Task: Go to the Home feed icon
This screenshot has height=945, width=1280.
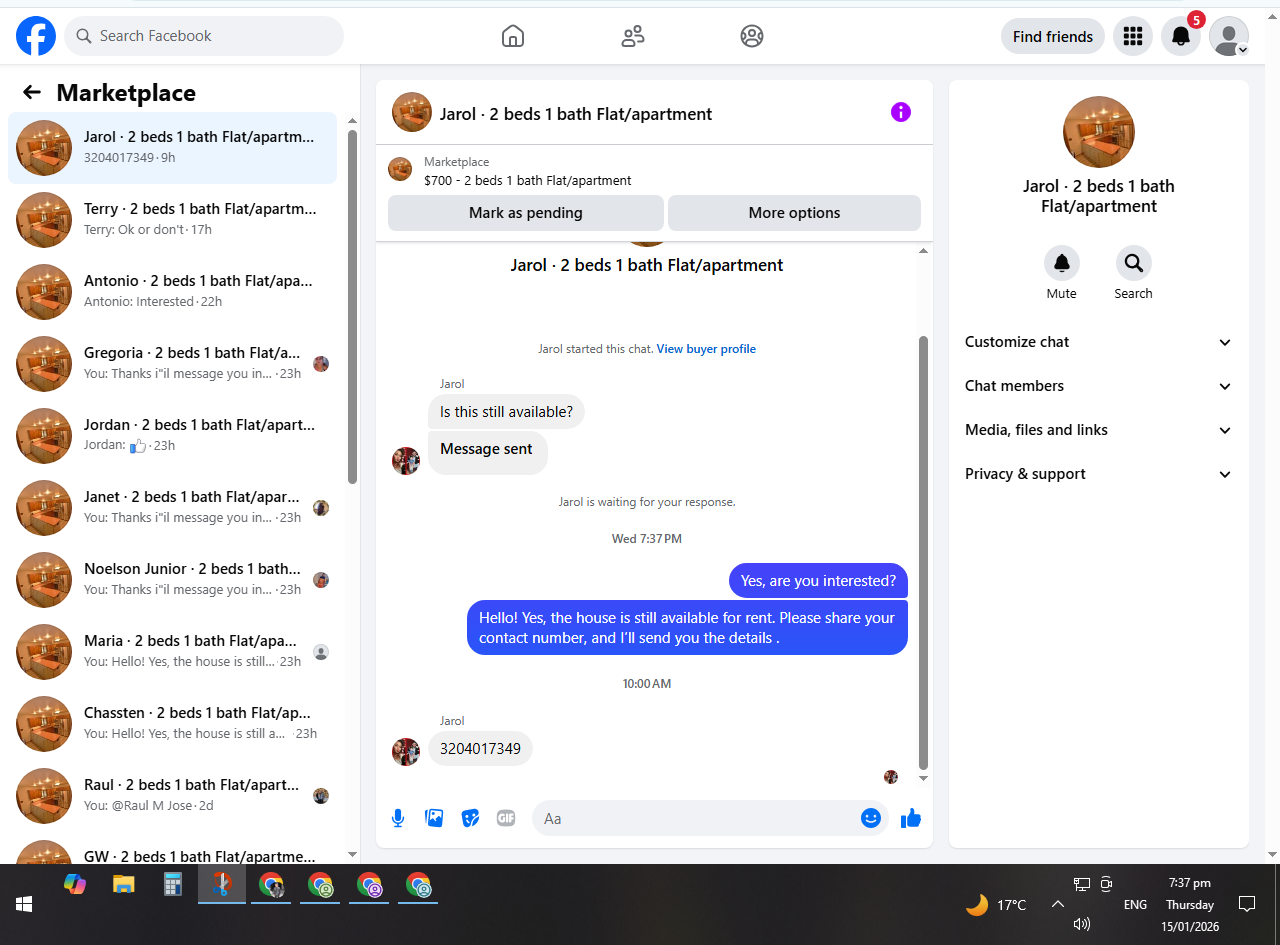Action: (512, 36)
